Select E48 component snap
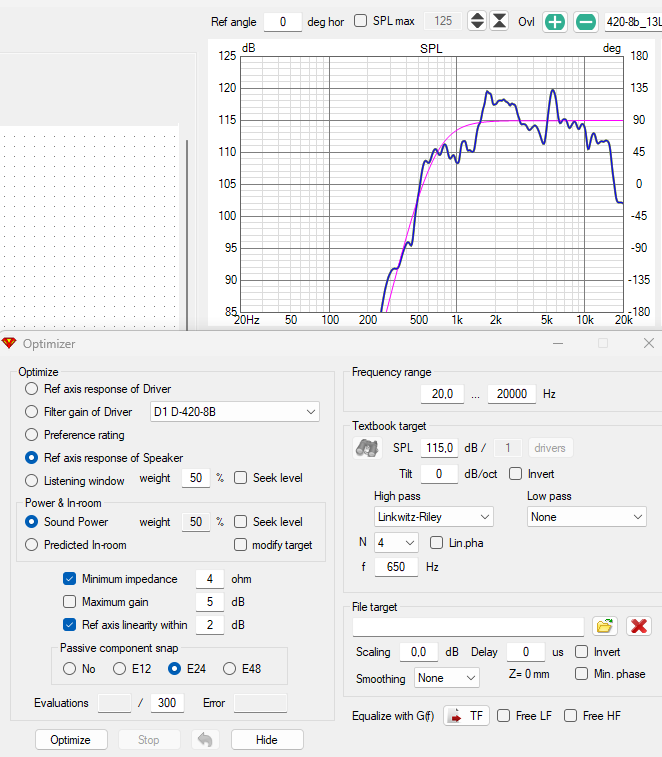The width and height of the screenshot is (662, 757). [x=229, y=669]
